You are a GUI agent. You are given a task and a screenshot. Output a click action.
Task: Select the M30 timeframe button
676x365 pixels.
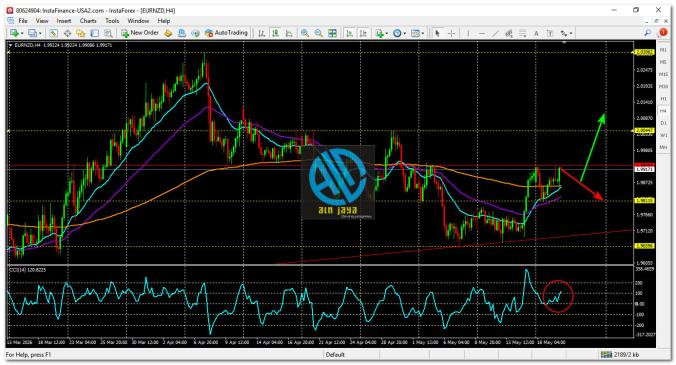[x=663, y=87]
